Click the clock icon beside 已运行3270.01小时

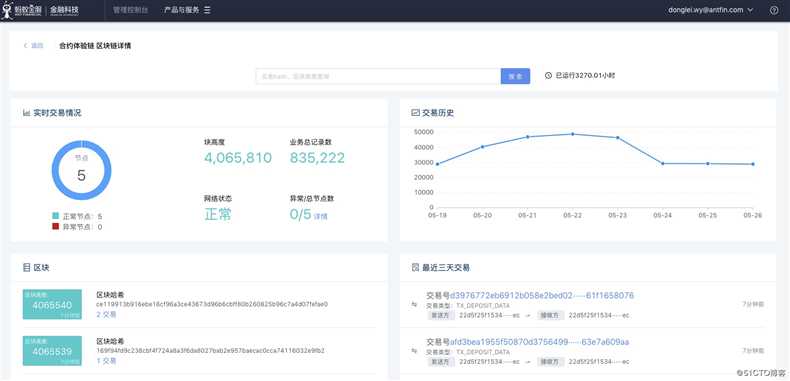pyautogui.click(x=549, y=76)
